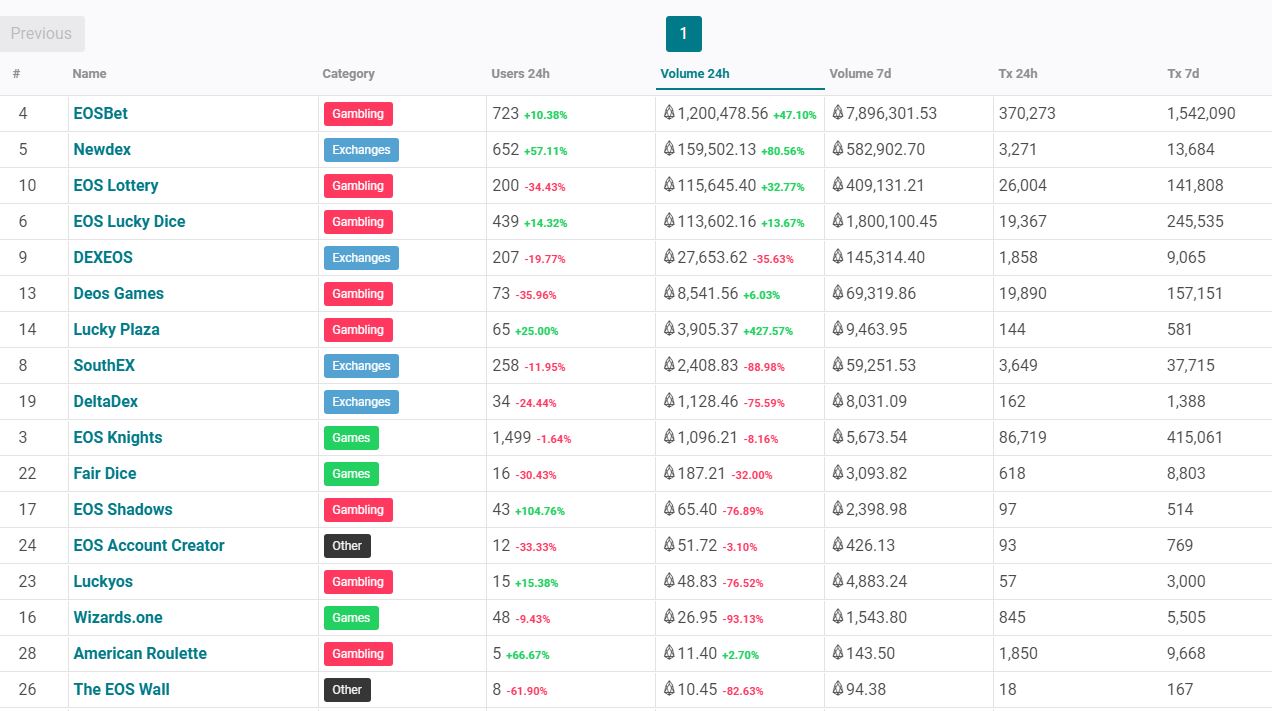The width and height of the screenshot is (1272, 711).
Task: Open the Newdex dapp link
Action: pyautogui.click(x=102, y=150)
